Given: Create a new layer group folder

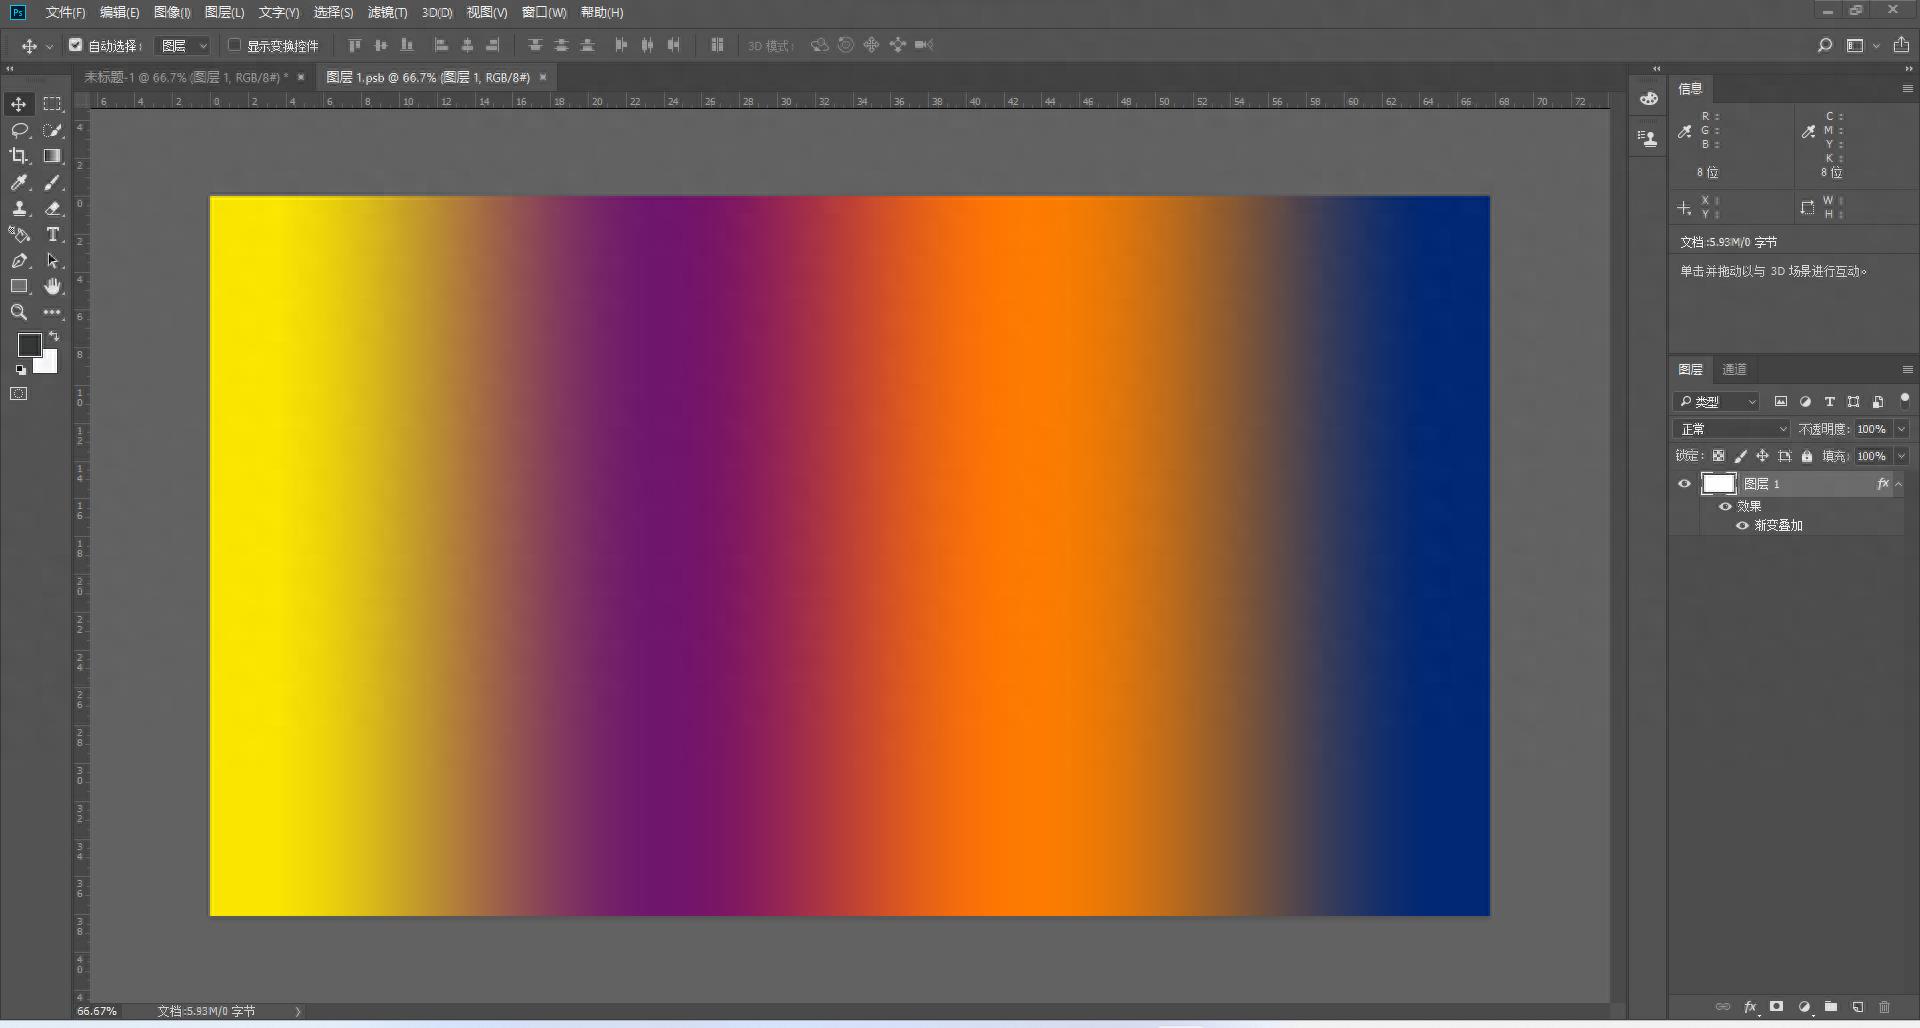Looking at the screenshot, I should tap(1831, 1007).
